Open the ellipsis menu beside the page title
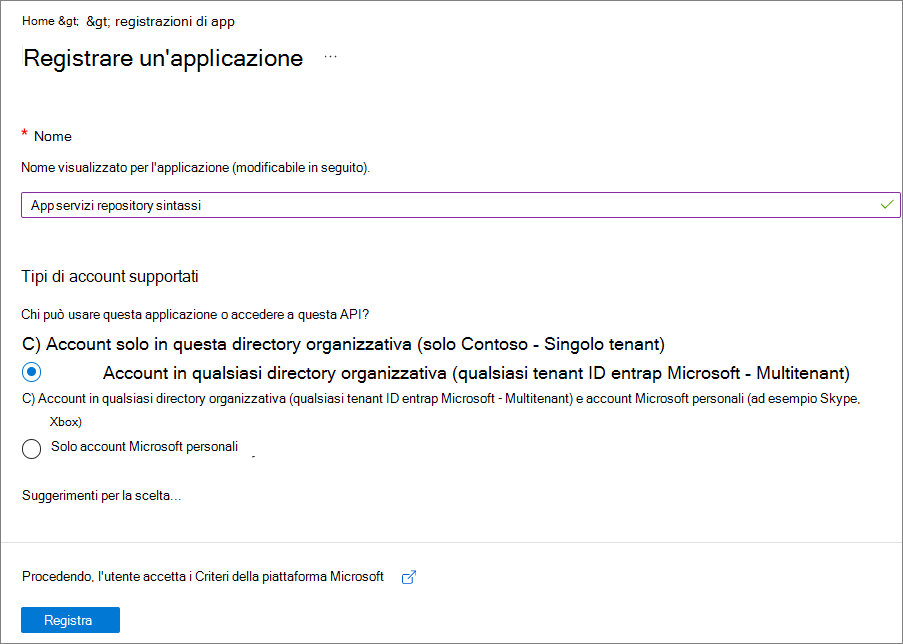Viewport: 903px width, 644px height. point(330,58)
